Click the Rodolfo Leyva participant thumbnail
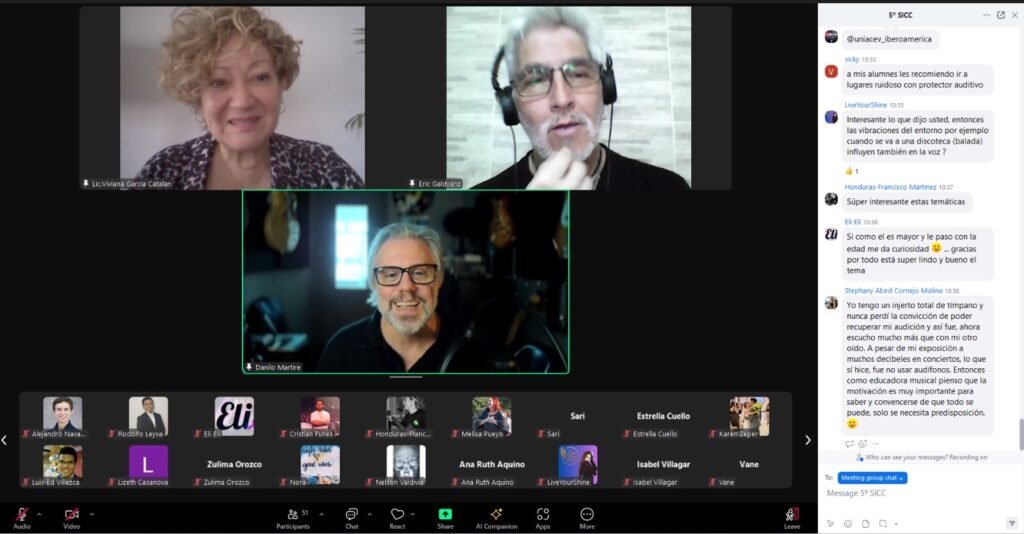This screenshot has width=1024, height=534. 148,417
